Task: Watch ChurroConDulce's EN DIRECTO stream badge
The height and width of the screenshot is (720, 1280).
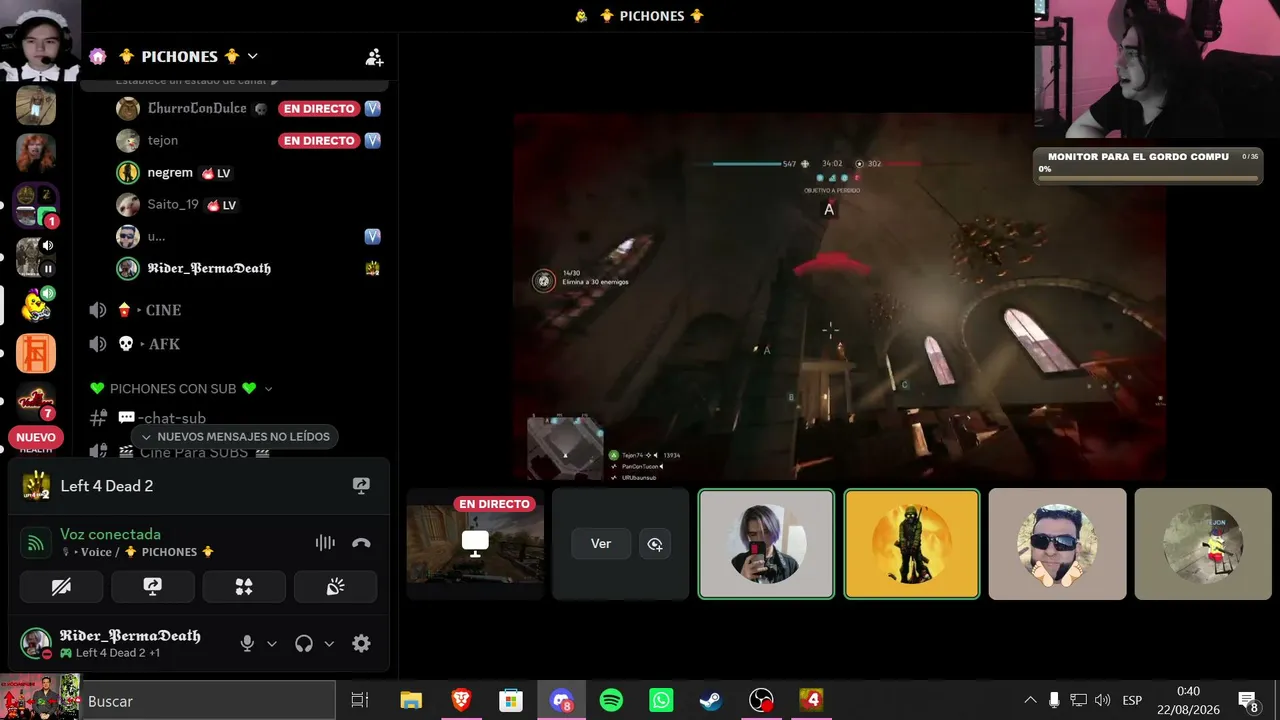Action: pos(319,108)
